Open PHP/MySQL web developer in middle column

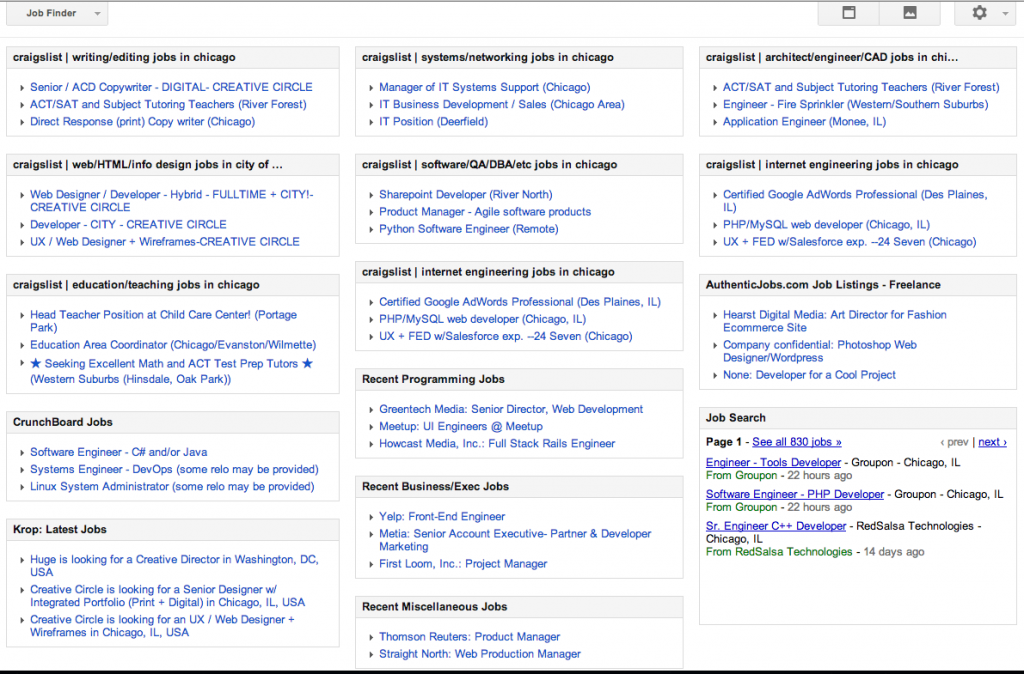482,319
